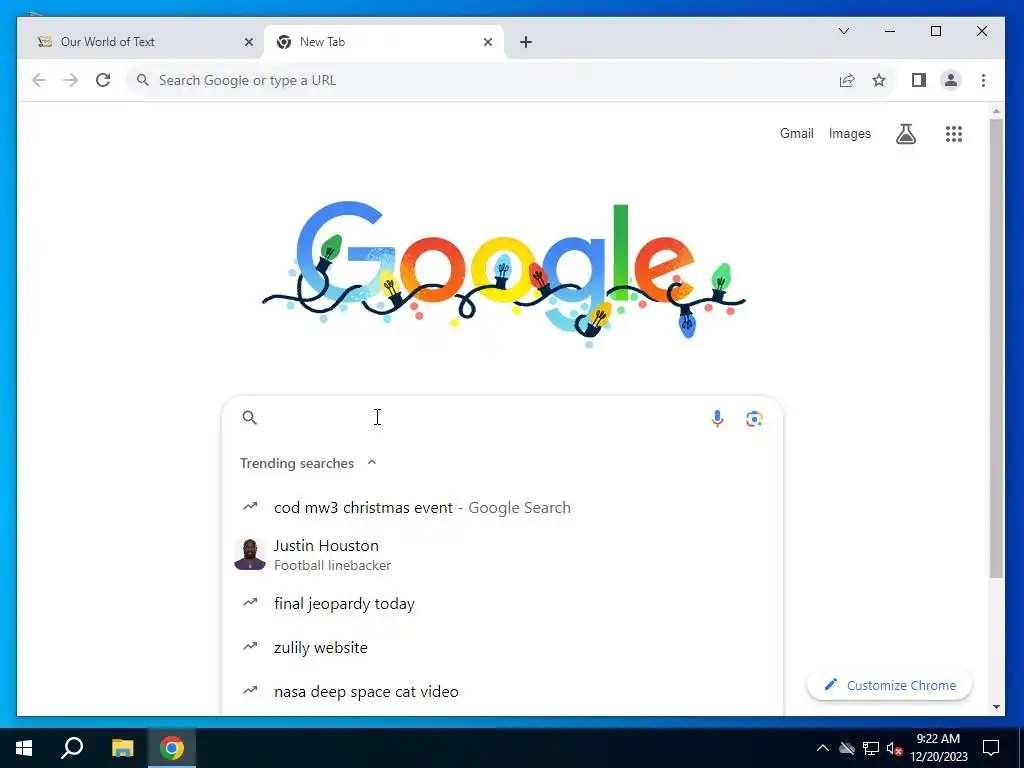Click the search icon in the address bar
This screenshot has width=1024, height=768.
[x=142, y=80]
